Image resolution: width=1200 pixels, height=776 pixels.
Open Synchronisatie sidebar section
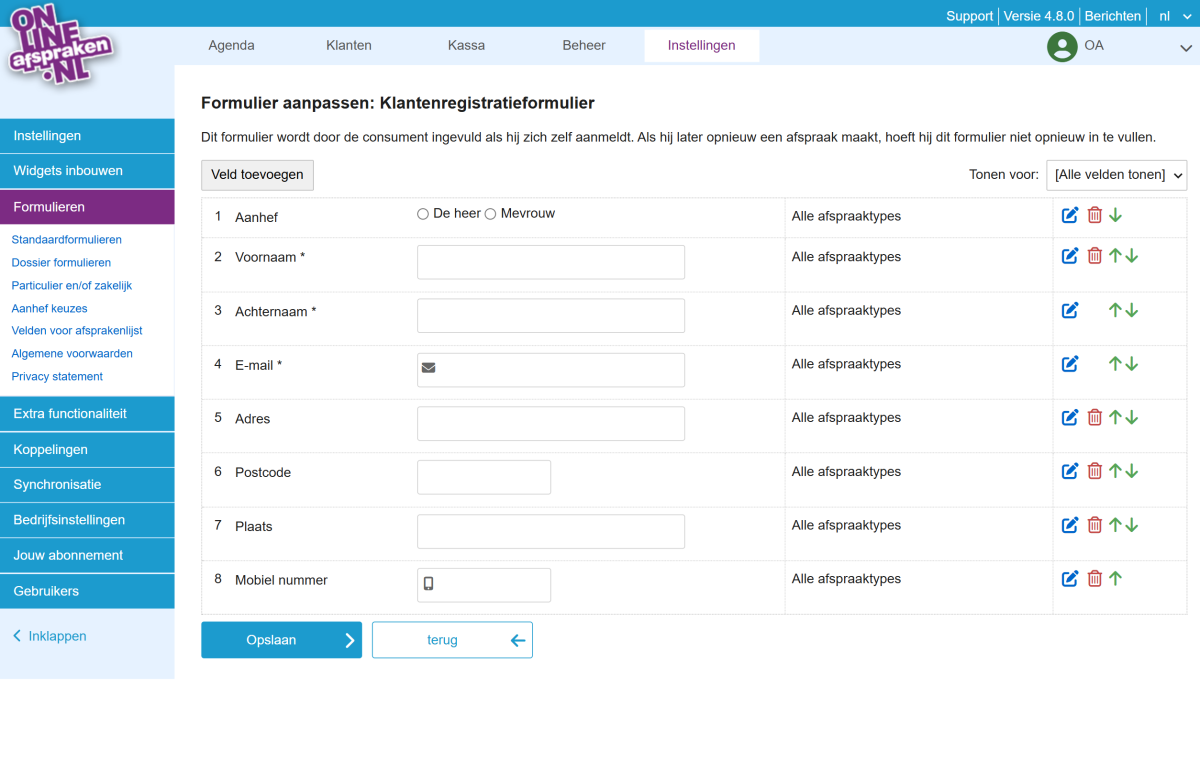pos(87,485)
